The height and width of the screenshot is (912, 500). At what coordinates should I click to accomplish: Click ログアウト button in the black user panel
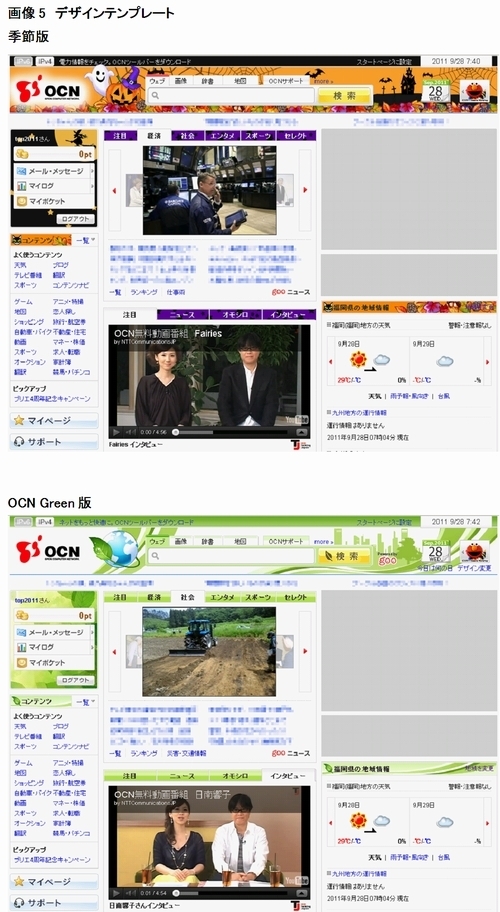tap(75, 219)
